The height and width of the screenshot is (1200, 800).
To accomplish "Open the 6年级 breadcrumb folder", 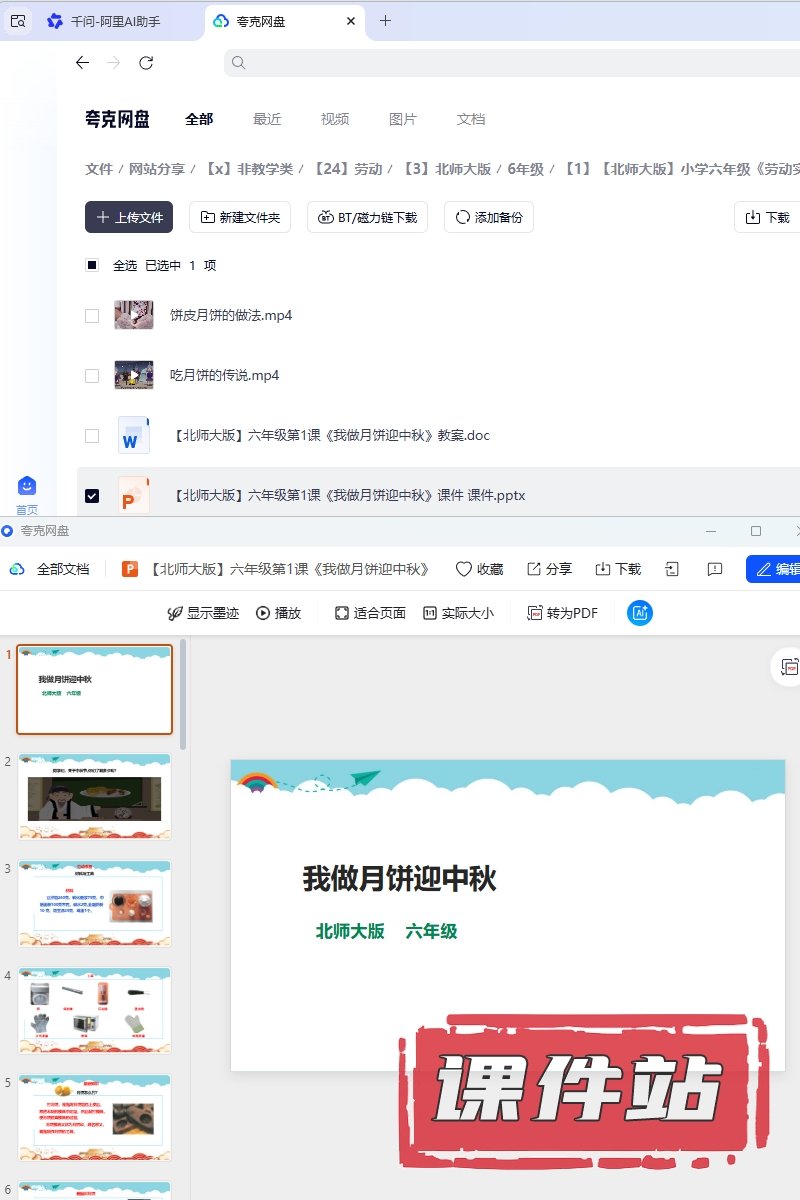I will coord(525,169).
